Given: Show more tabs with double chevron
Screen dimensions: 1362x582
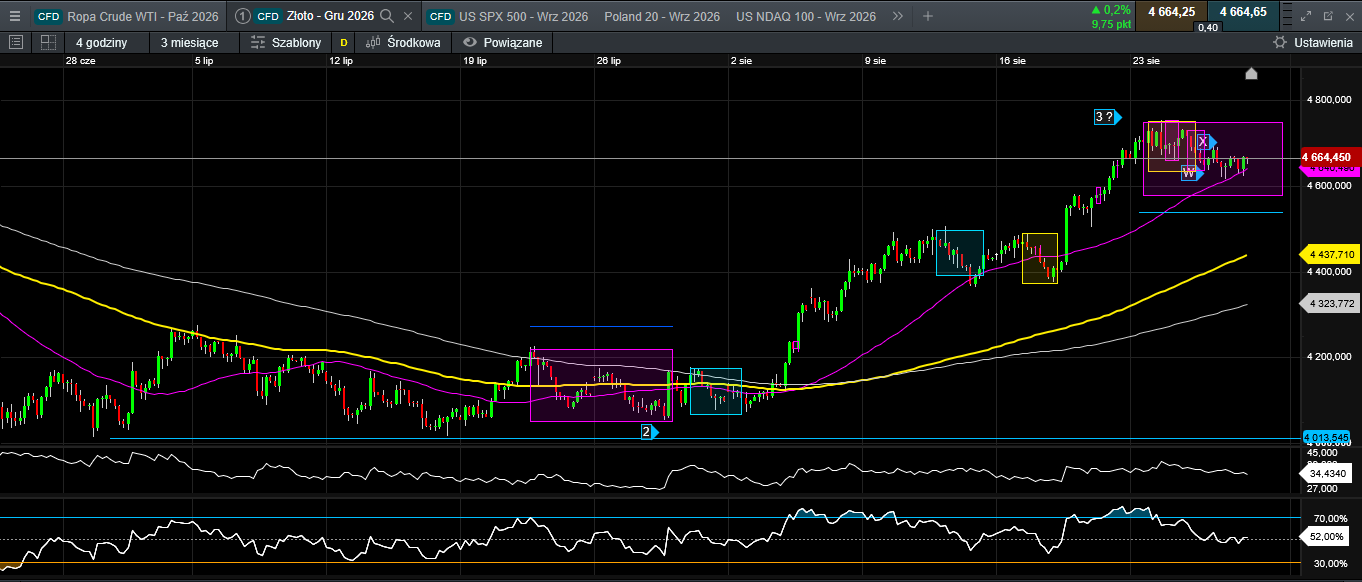Looking at the screenshot, I should 897,16.
